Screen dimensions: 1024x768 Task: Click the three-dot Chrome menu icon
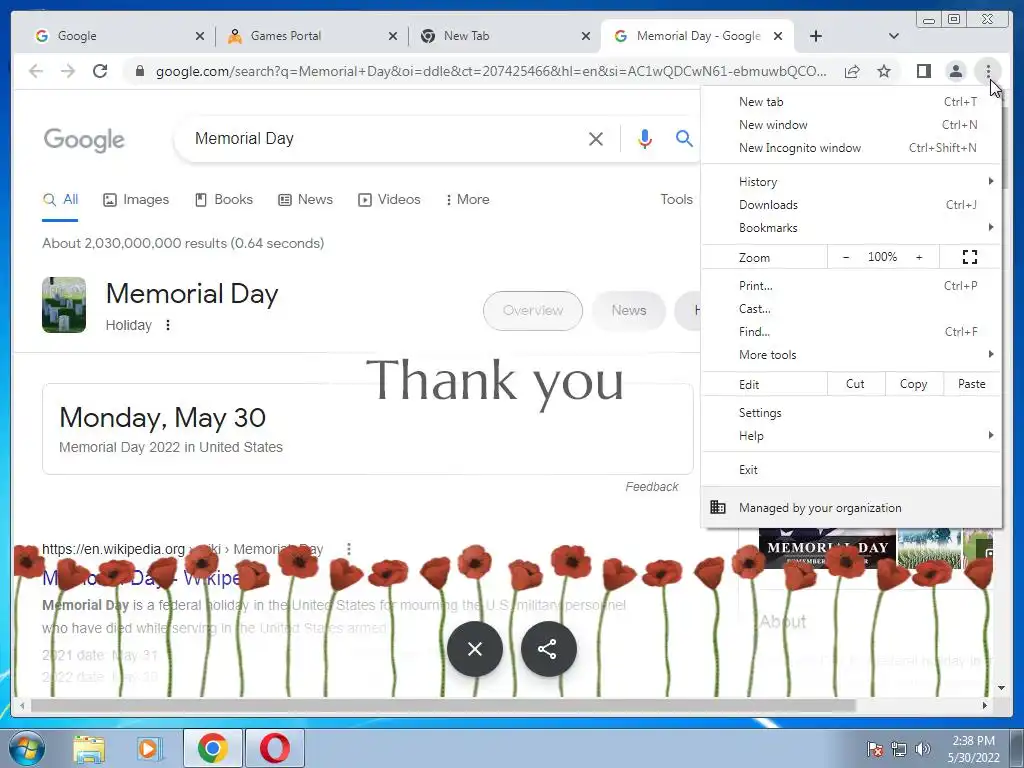988,71
